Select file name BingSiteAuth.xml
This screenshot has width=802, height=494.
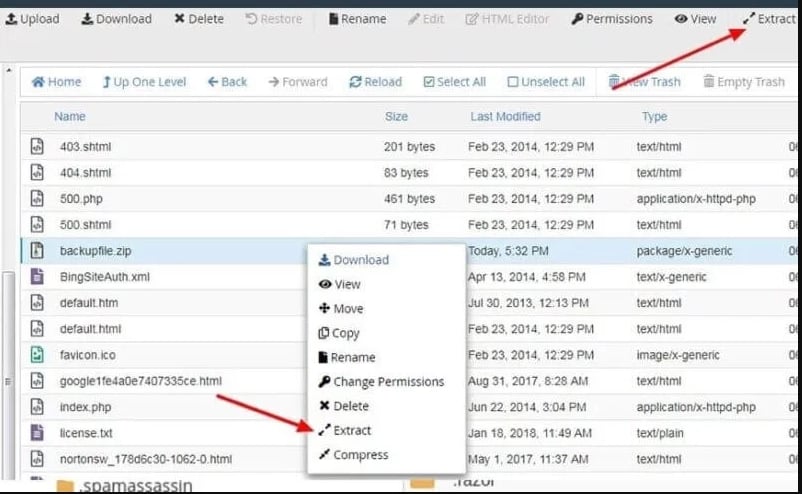click(x=105, y=277)
